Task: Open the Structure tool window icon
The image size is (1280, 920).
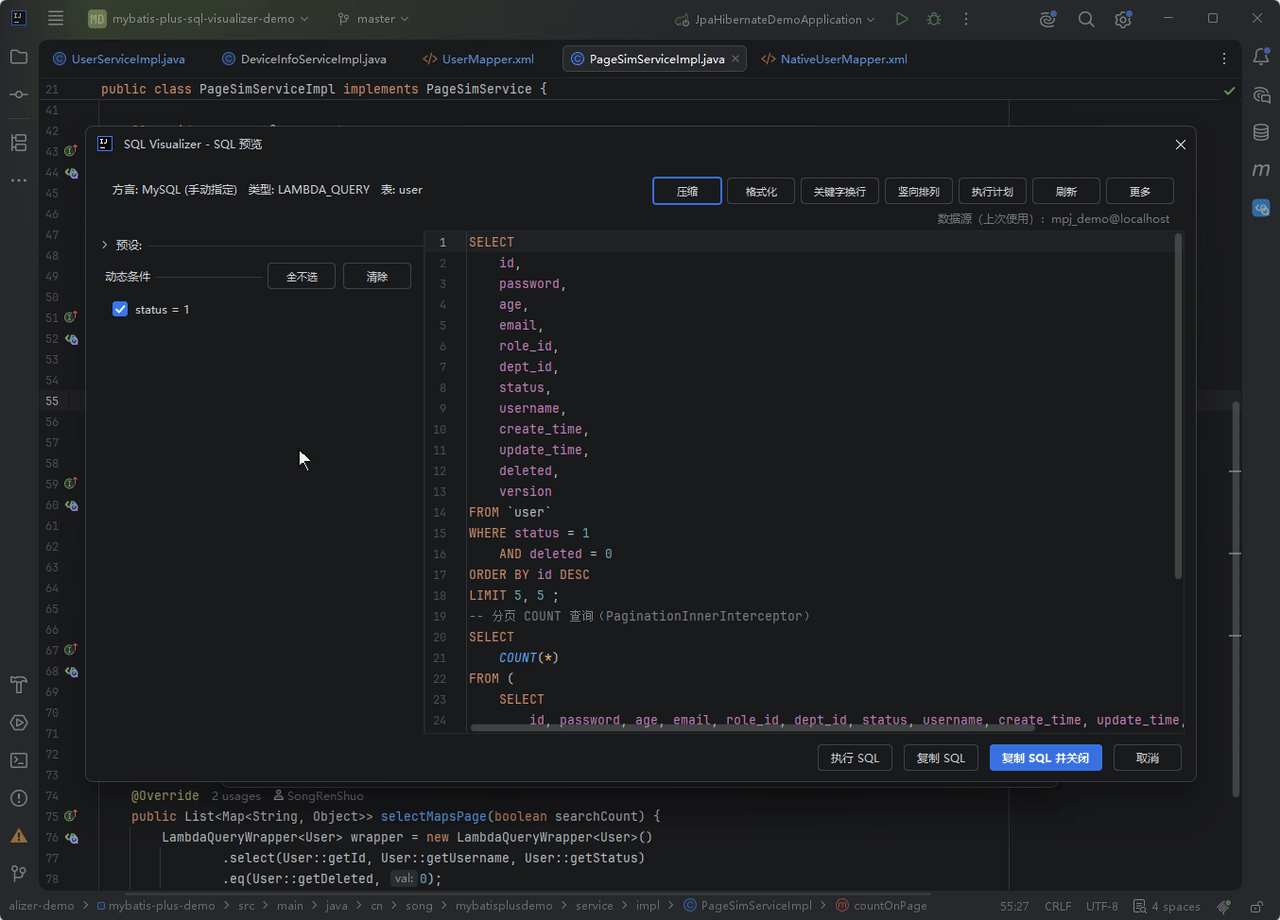Action: (x=19, y=142)
